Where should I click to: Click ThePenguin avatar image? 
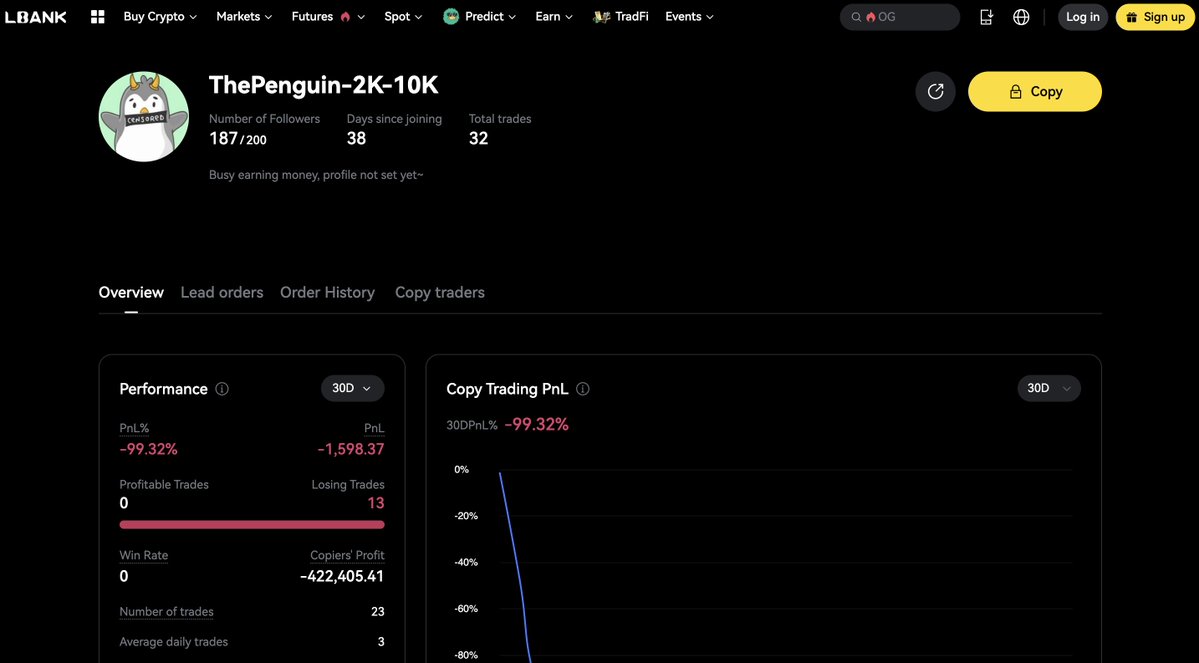coord(144,117)
